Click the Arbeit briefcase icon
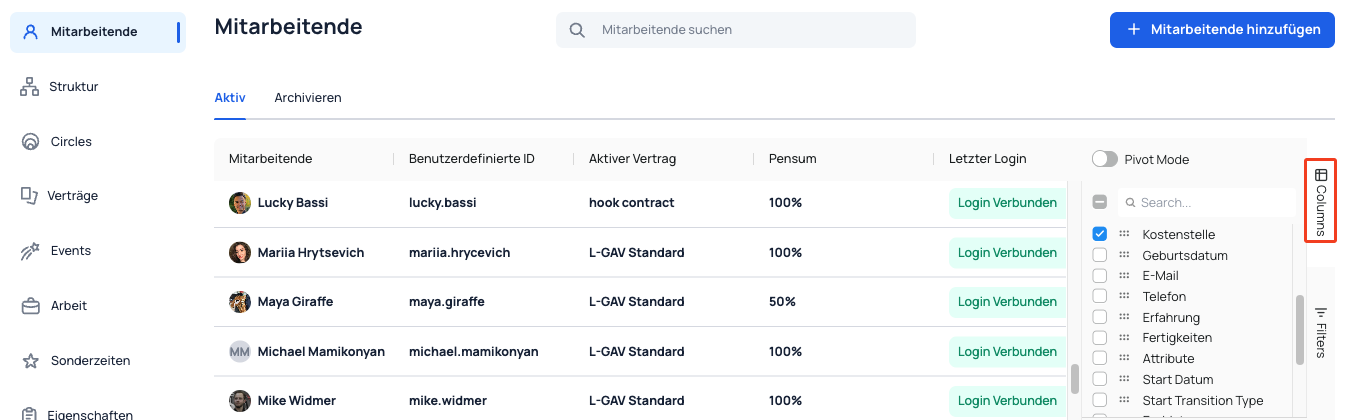Image resolution: width=1353 pixels, height=420 pixels. [30, 306]
